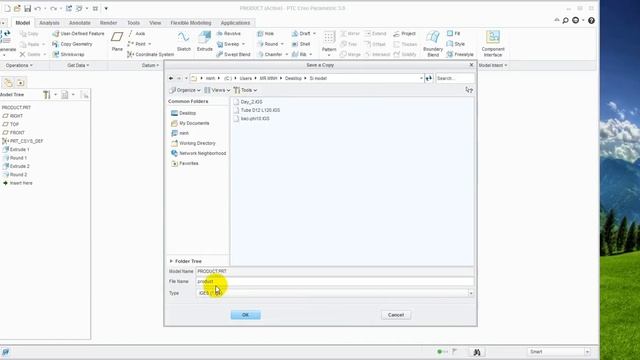Open Desktop in Common Folders
640x360 pixels.
click(x=184, y=113)
